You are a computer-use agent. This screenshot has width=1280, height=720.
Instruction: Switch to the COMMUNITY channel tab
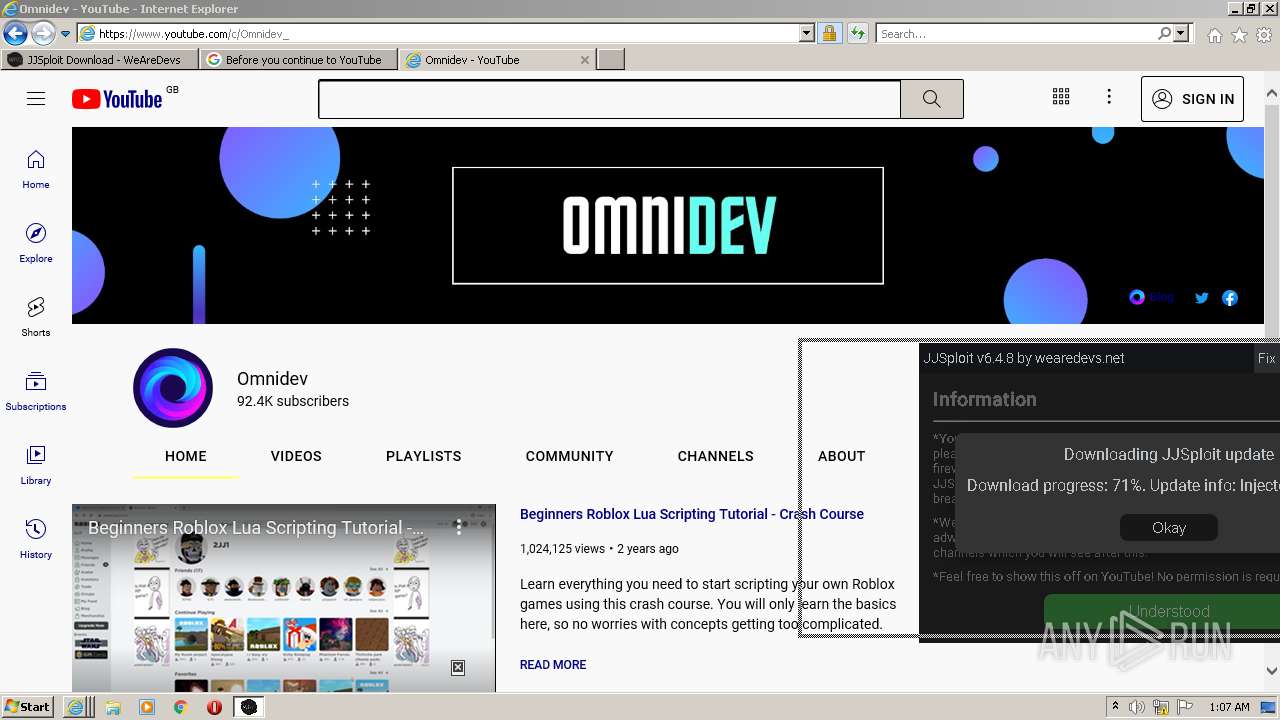coord(570,456)
